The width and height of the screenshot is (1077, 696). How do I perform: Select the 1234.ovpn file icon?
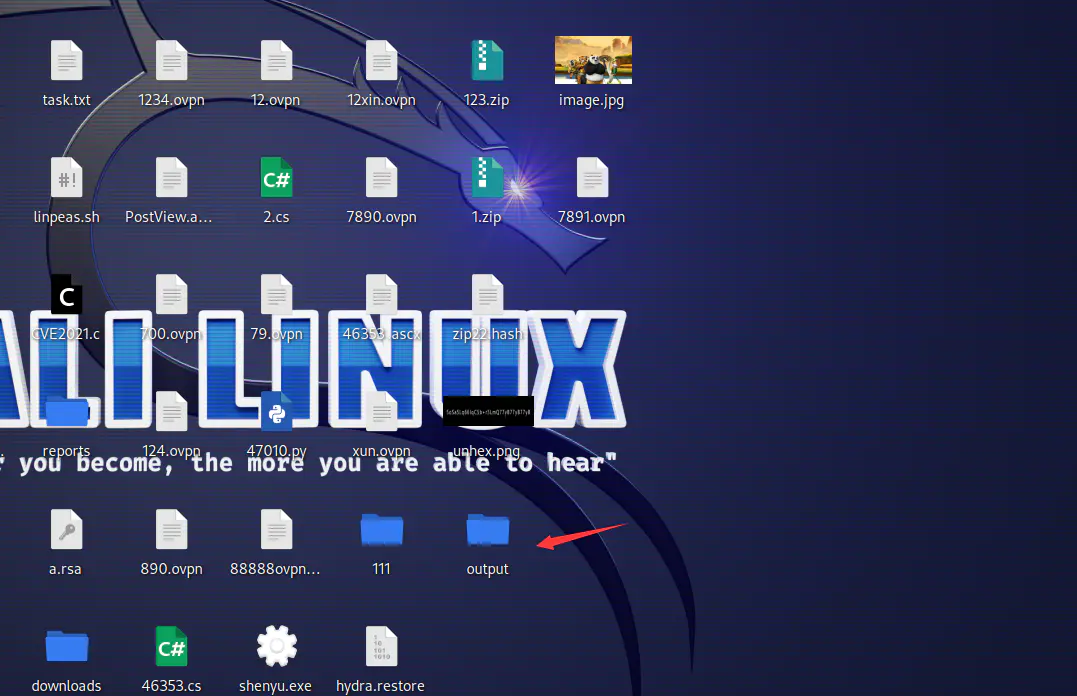tap(172, 60)
